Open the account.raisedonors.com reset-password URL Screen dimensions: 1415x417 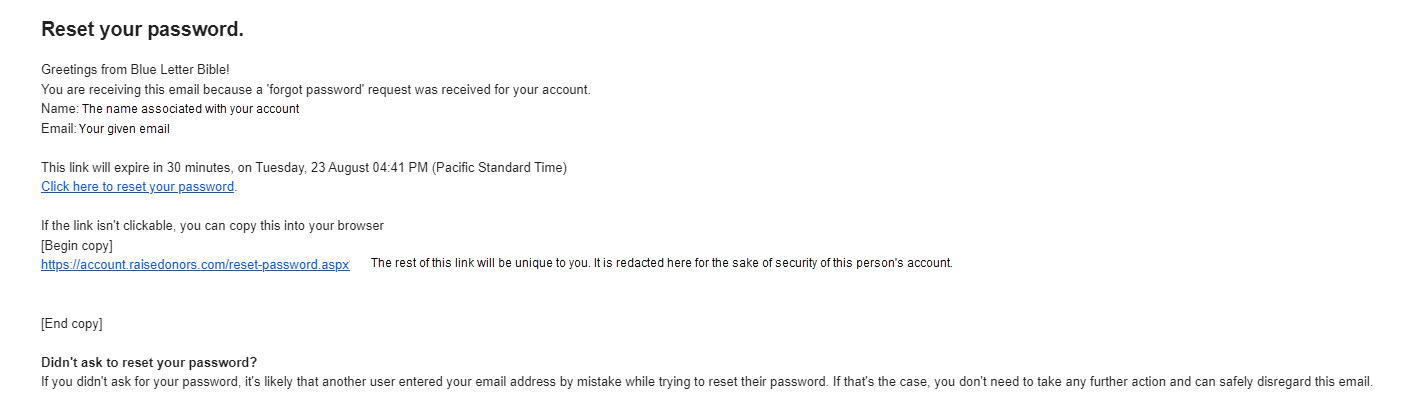click(195, 265)
